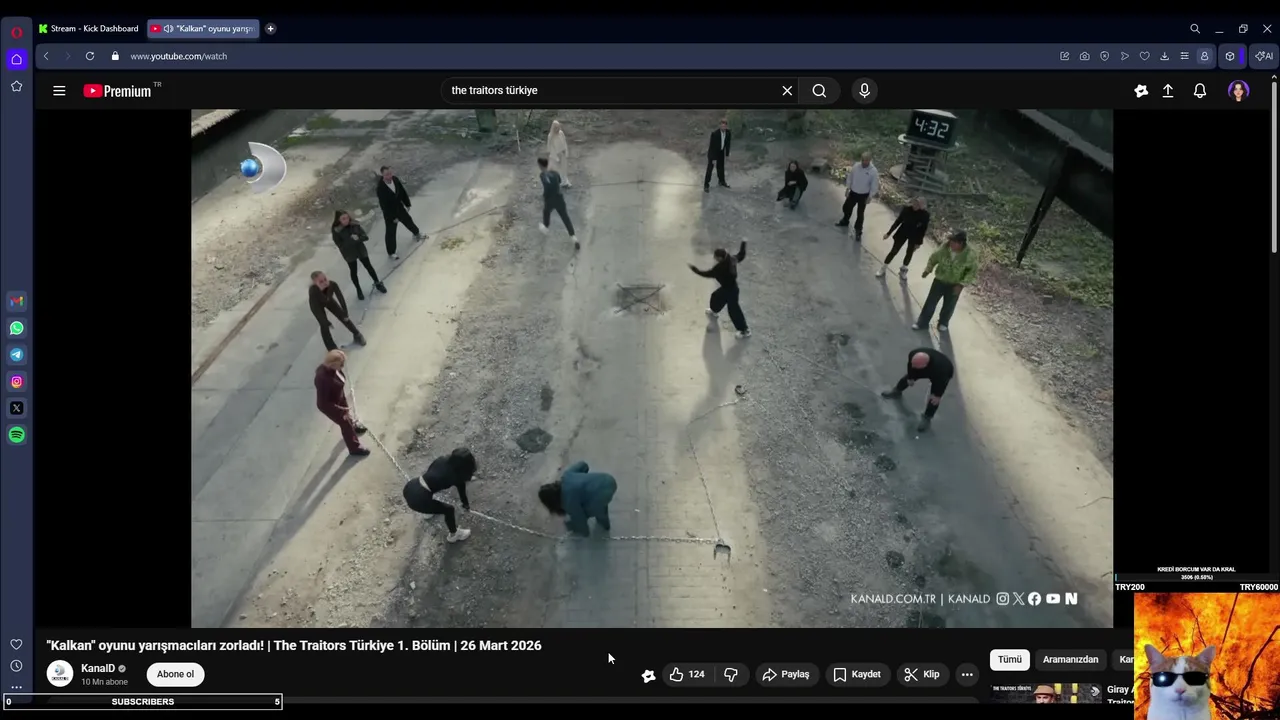Select the "Kalkan" oyunu YouTube browser tab
Viewport: 1280px width, 720px height.
[x=204, y=29]
